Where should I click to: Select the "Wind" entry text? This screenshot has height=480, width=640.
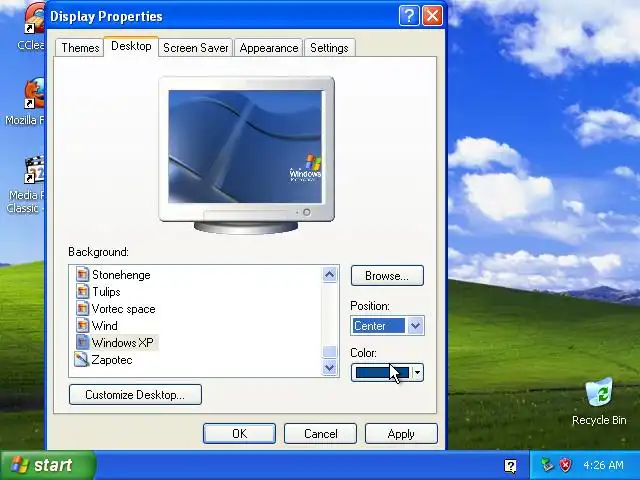(104, 326)
